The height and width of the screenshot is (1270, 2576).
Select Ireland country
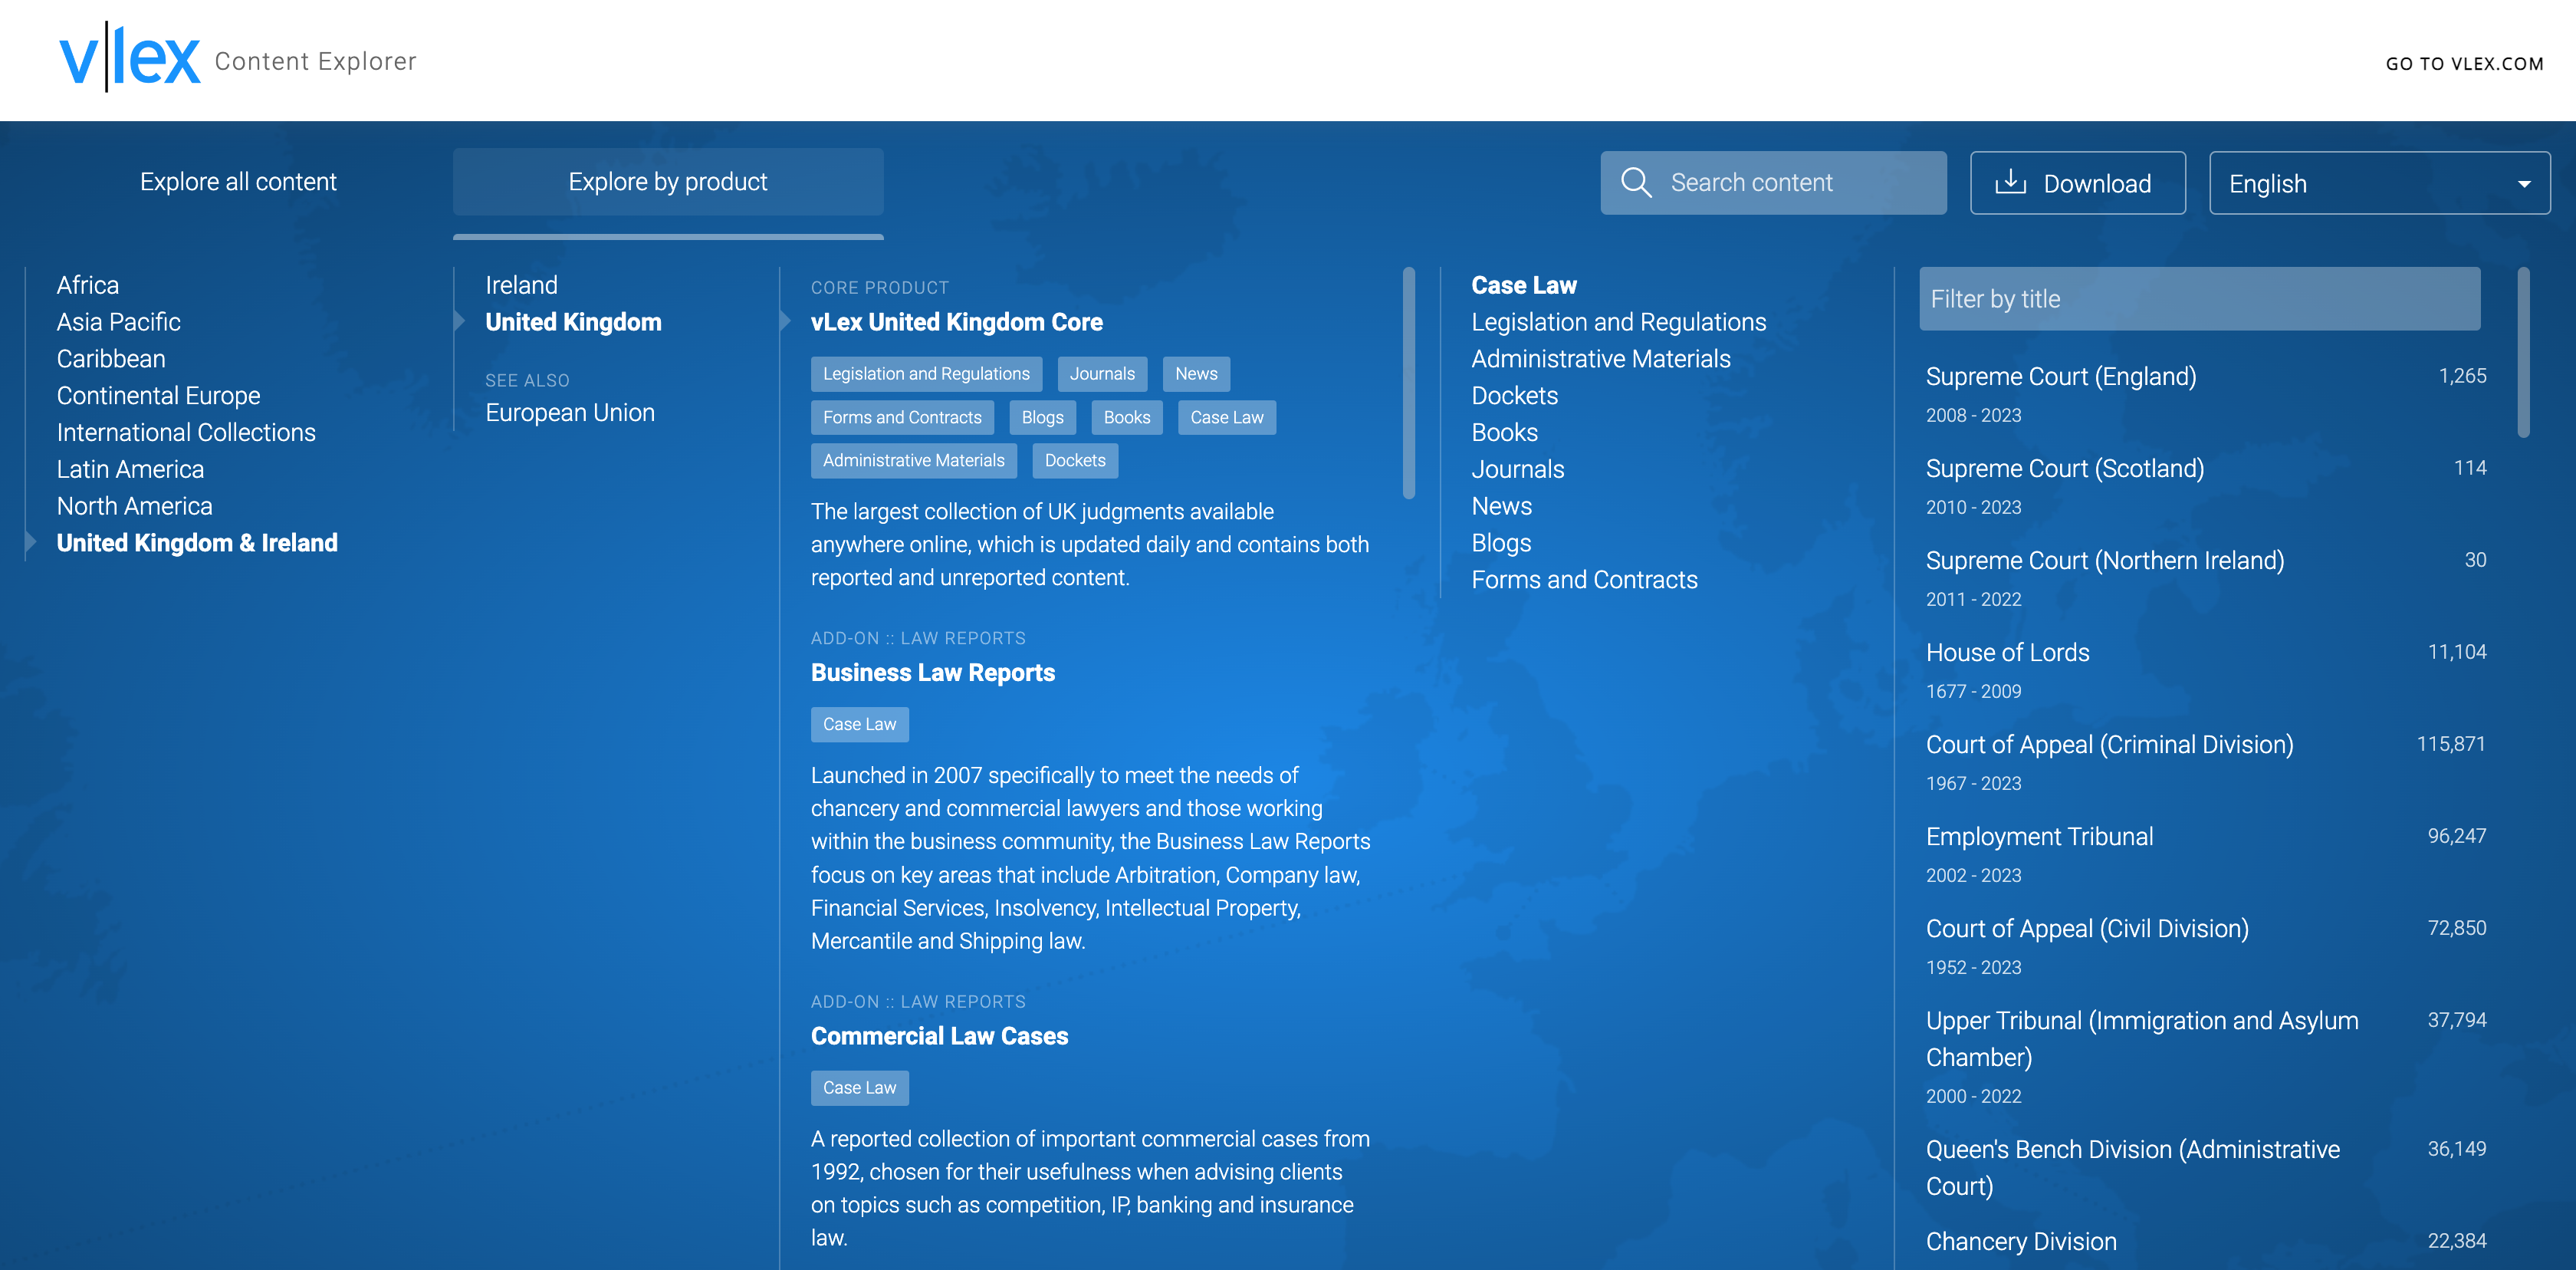click(x=521, y=285)
